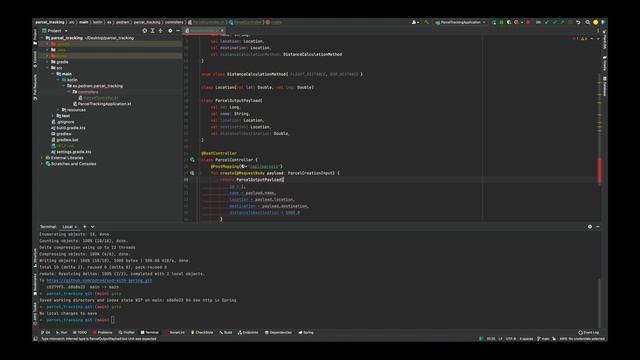Screen dimensions: 640x360
Task: Click the red Stop icon in the top toolbar
Action: coord(528,22)
